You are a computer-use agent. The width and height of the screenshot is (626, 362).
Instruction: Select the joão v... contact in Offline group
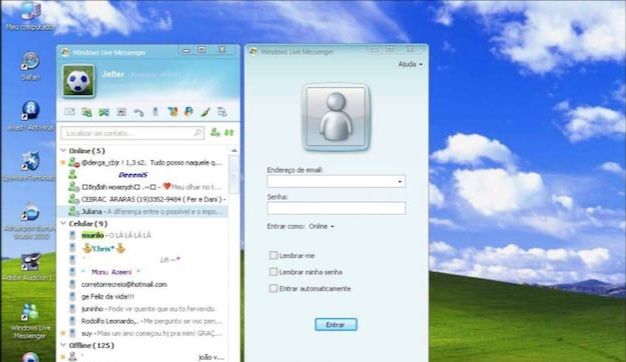pos(143,357)
